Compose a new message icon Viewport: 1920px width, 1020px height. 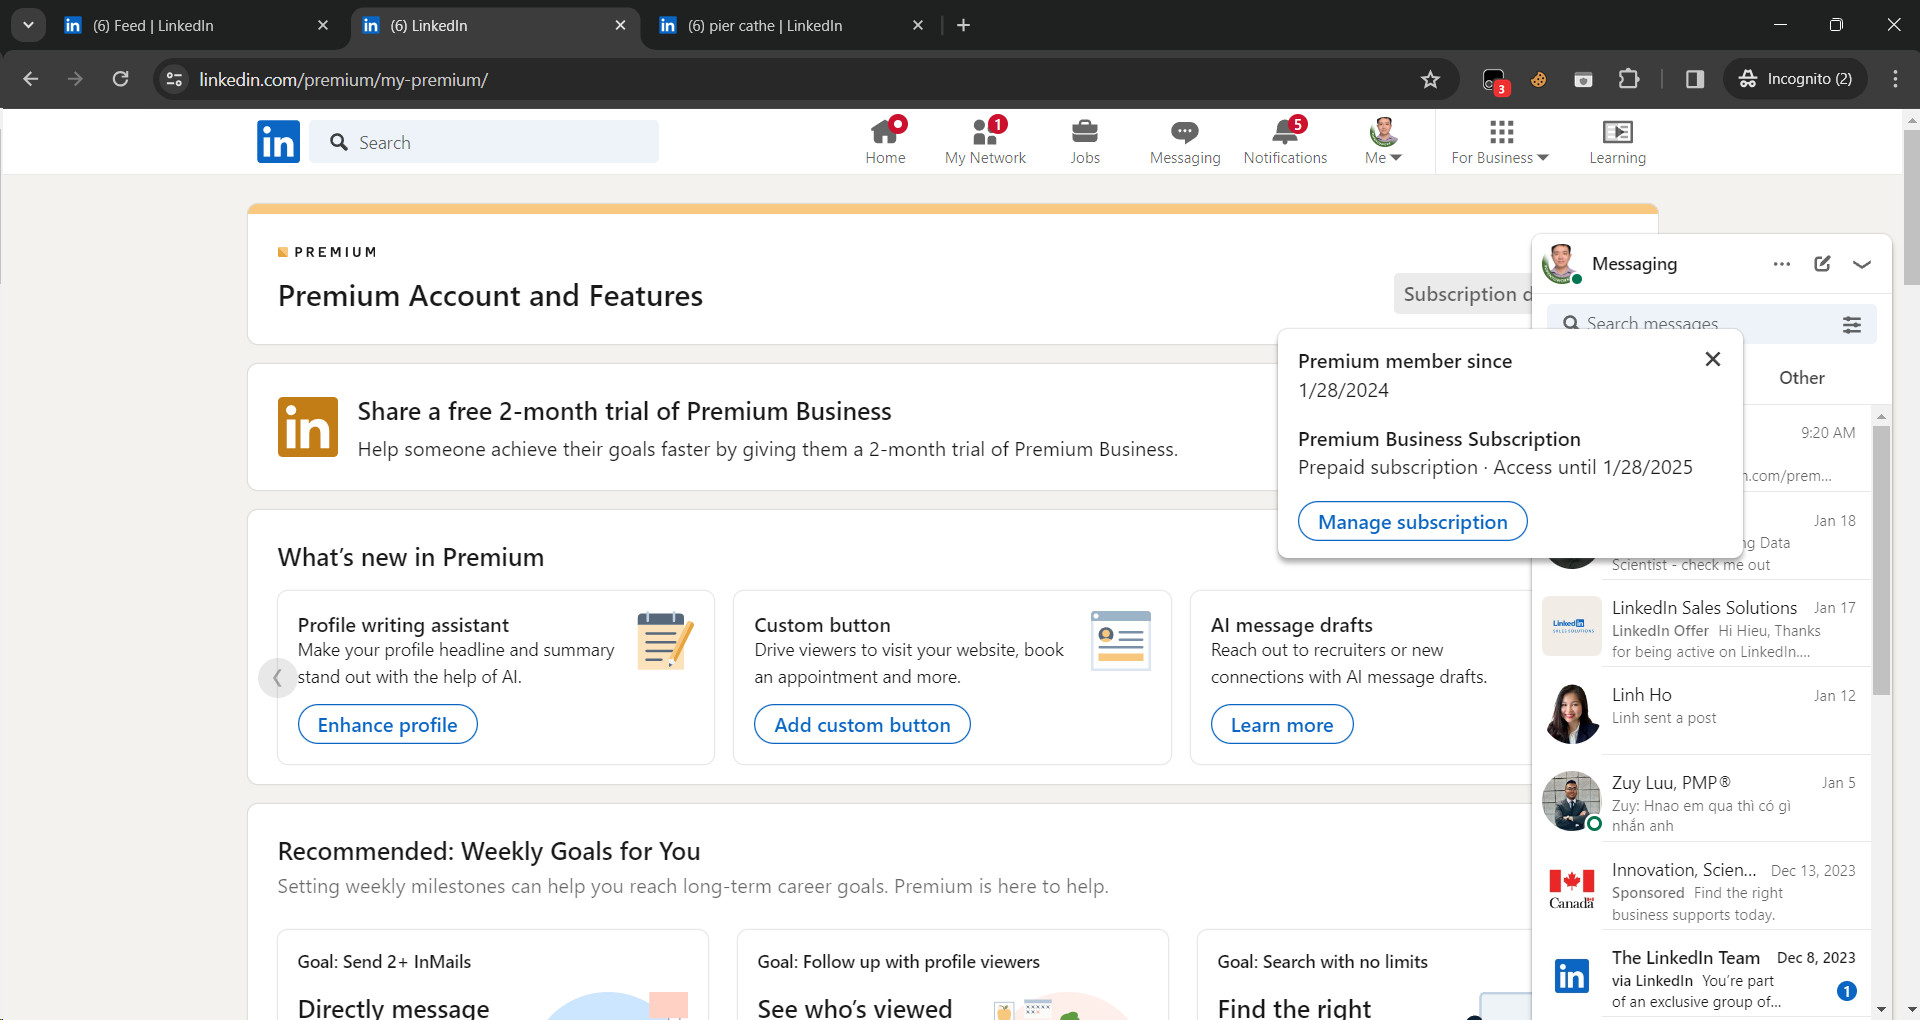coord(1822,264)
